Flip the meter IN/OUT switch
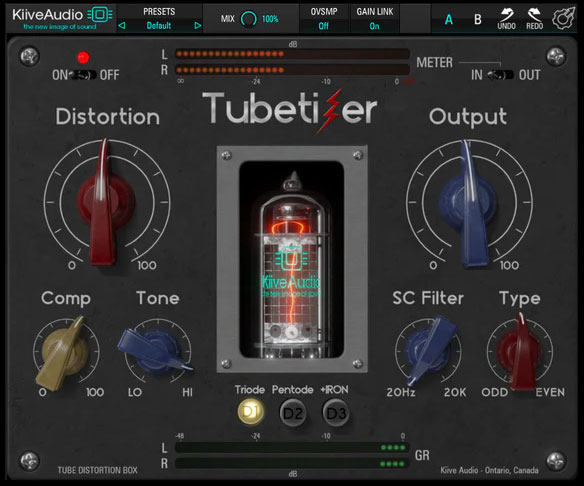584x486 pixels. [x=501, y=75]
